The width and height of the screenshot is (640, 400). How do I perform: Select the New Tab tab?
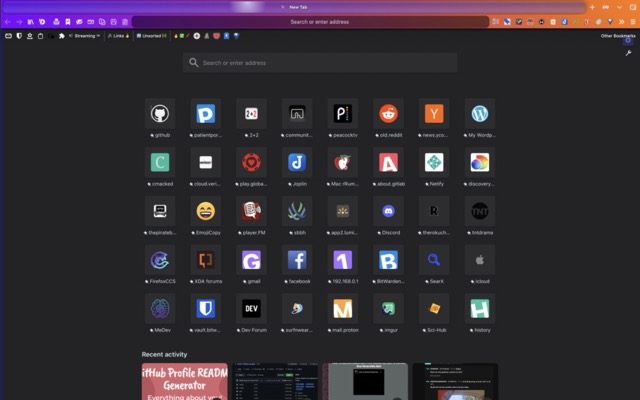tap(294, 7)
